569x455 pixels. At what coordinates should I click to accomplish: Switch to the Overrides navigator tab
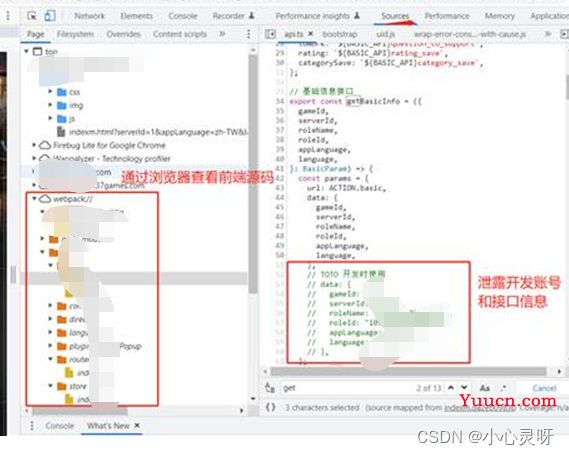tap(123, 34)
